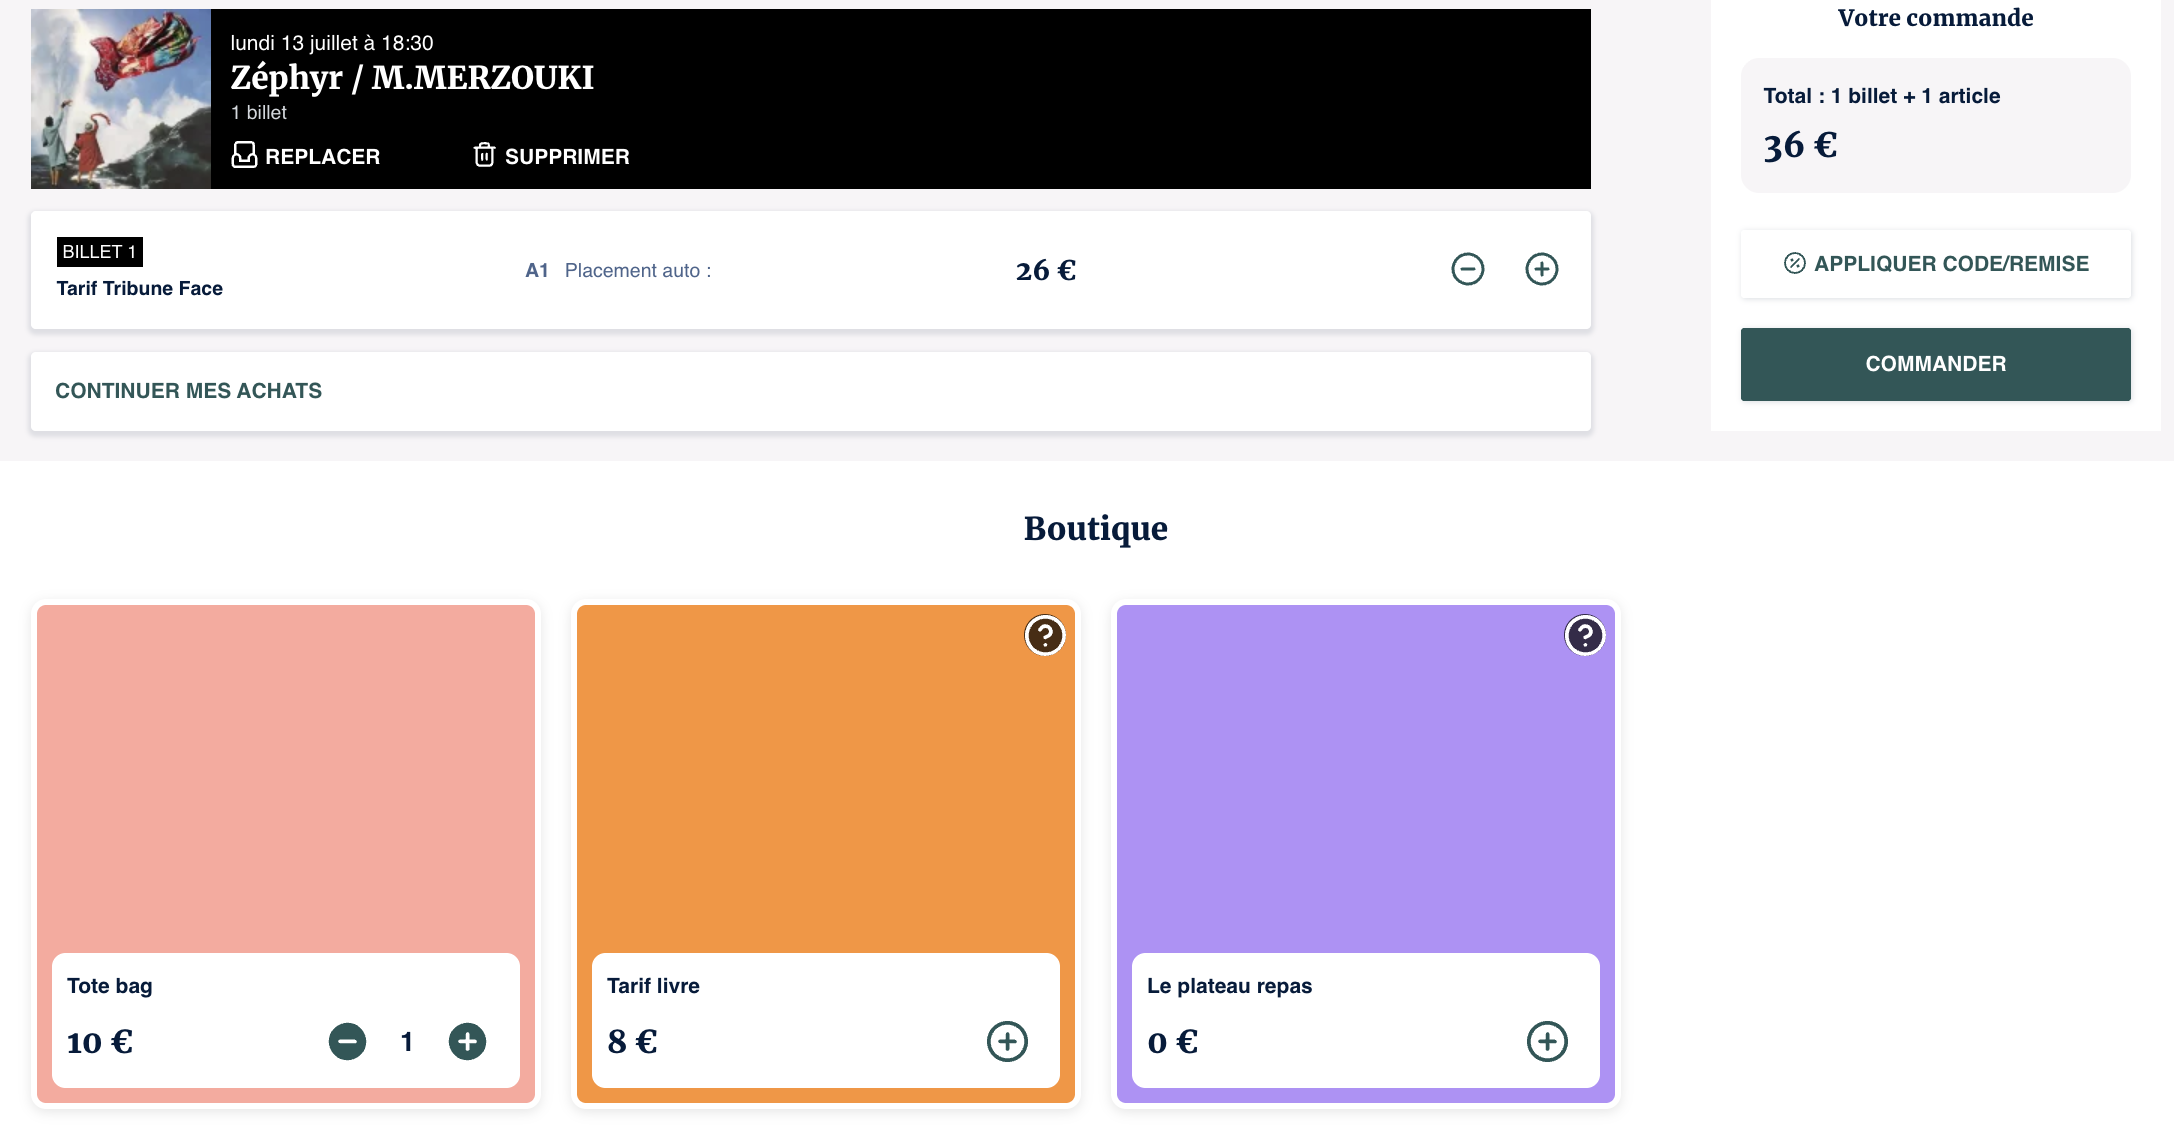Click the COMMANDER button
This screenshot has height=1126, width=2174.
click(x=1935, y=364)
